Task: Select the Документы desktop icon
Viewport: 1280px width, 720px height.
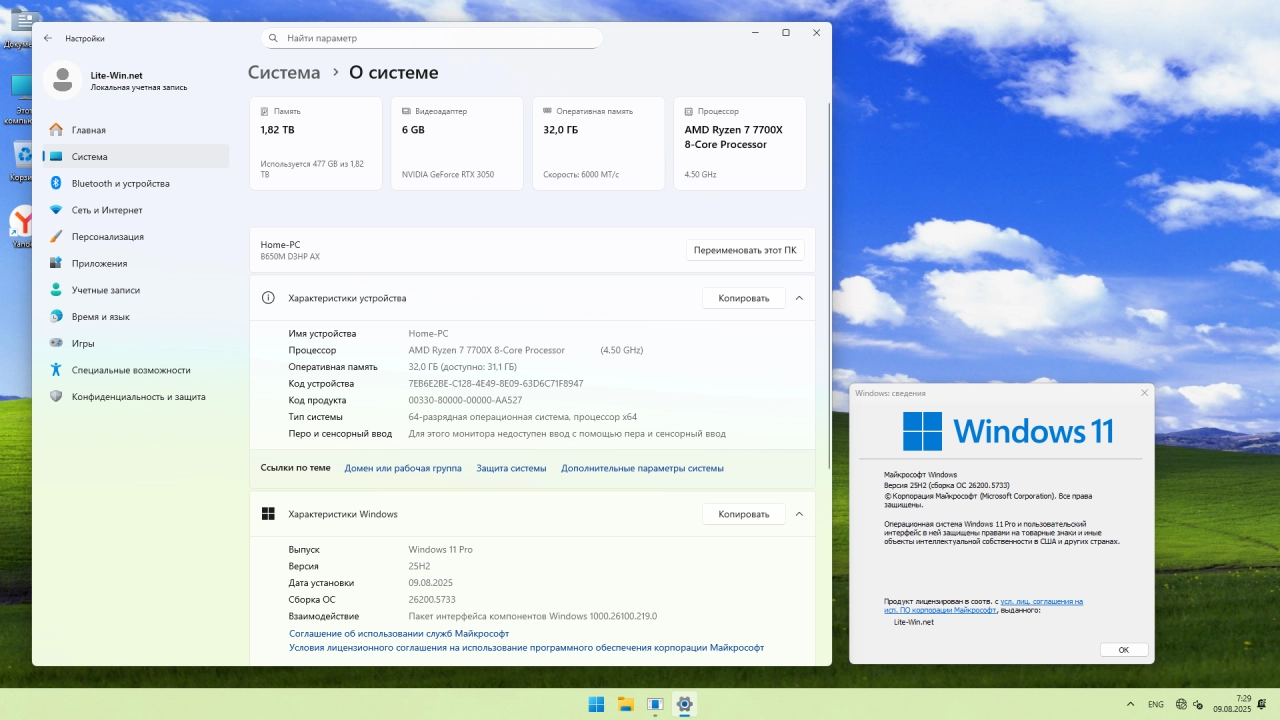Action: click(19, 30)
